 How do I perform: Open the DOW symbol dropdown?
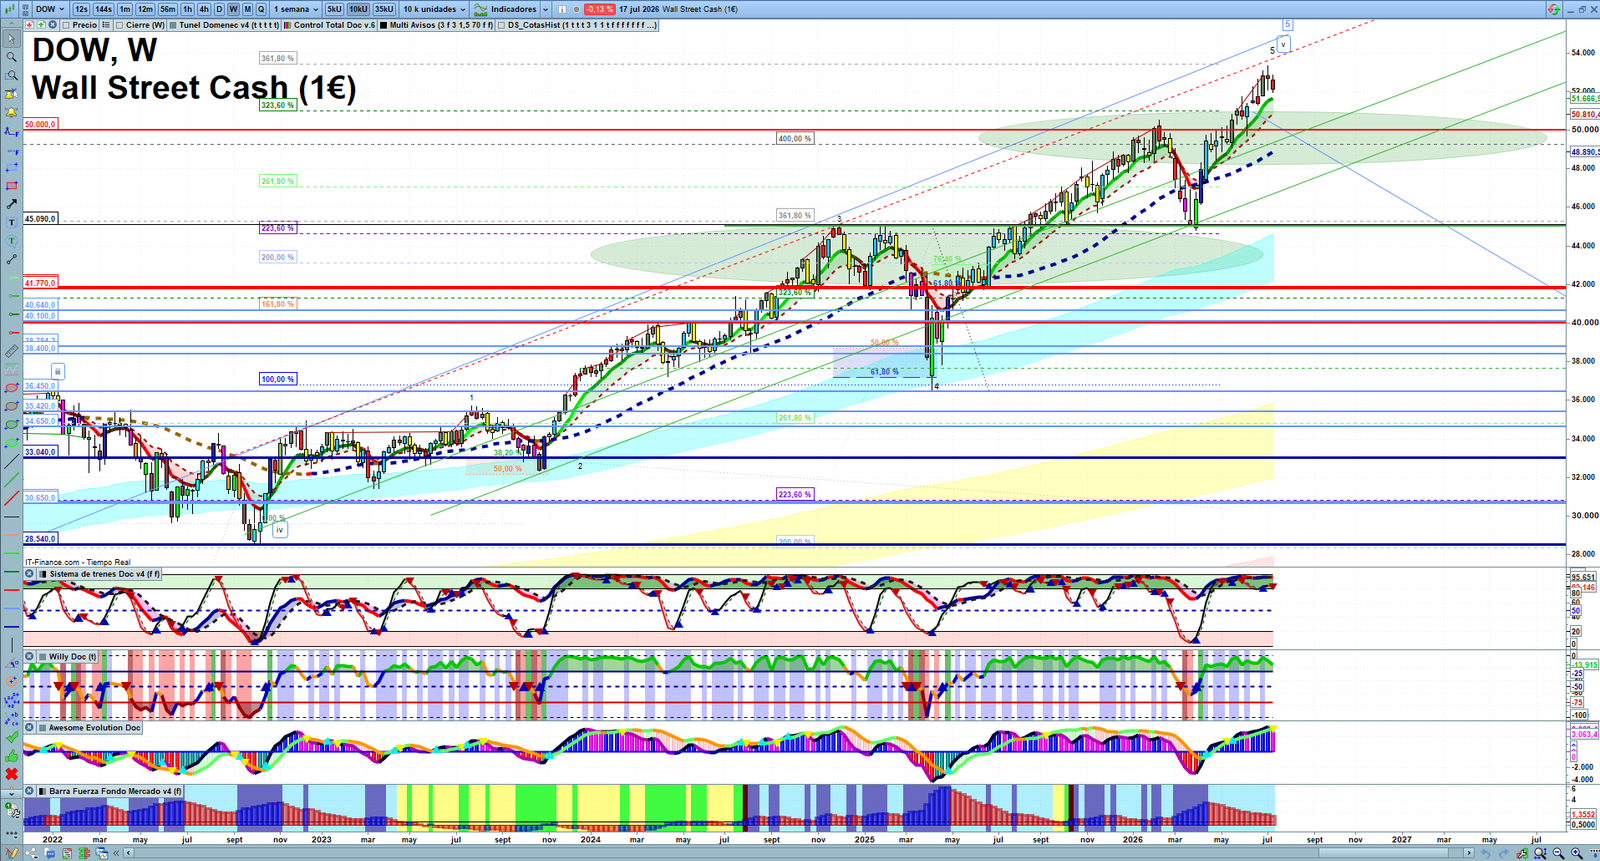click(49, 9)
